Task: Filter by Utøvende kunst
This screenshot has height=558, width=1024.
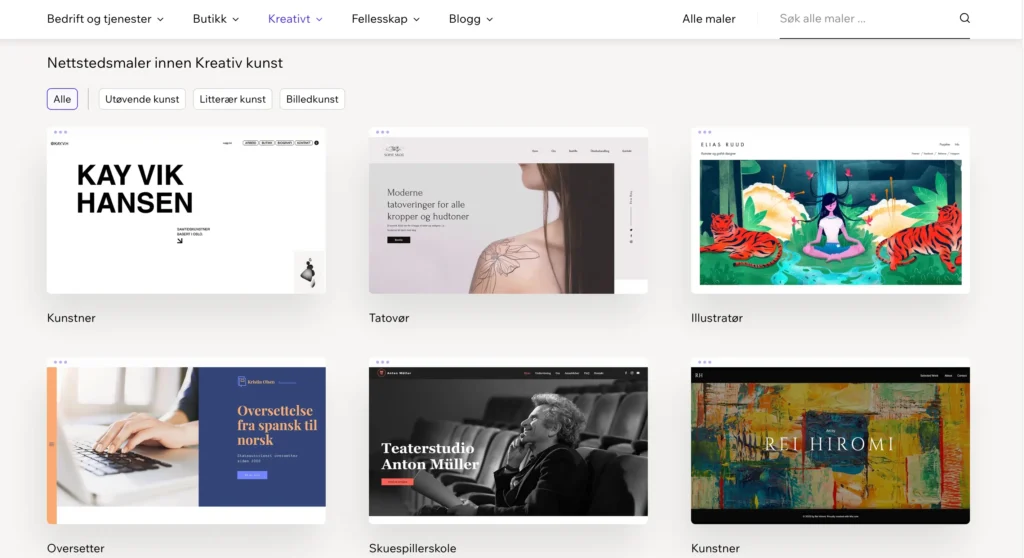Action: 142,99
